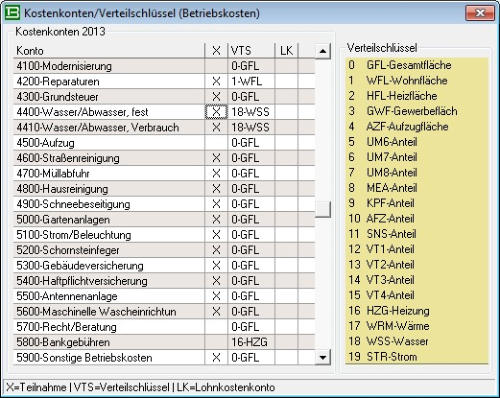Select distribution key 13 VT2-Anteil
500x398 pixels.
coord(417,265)
